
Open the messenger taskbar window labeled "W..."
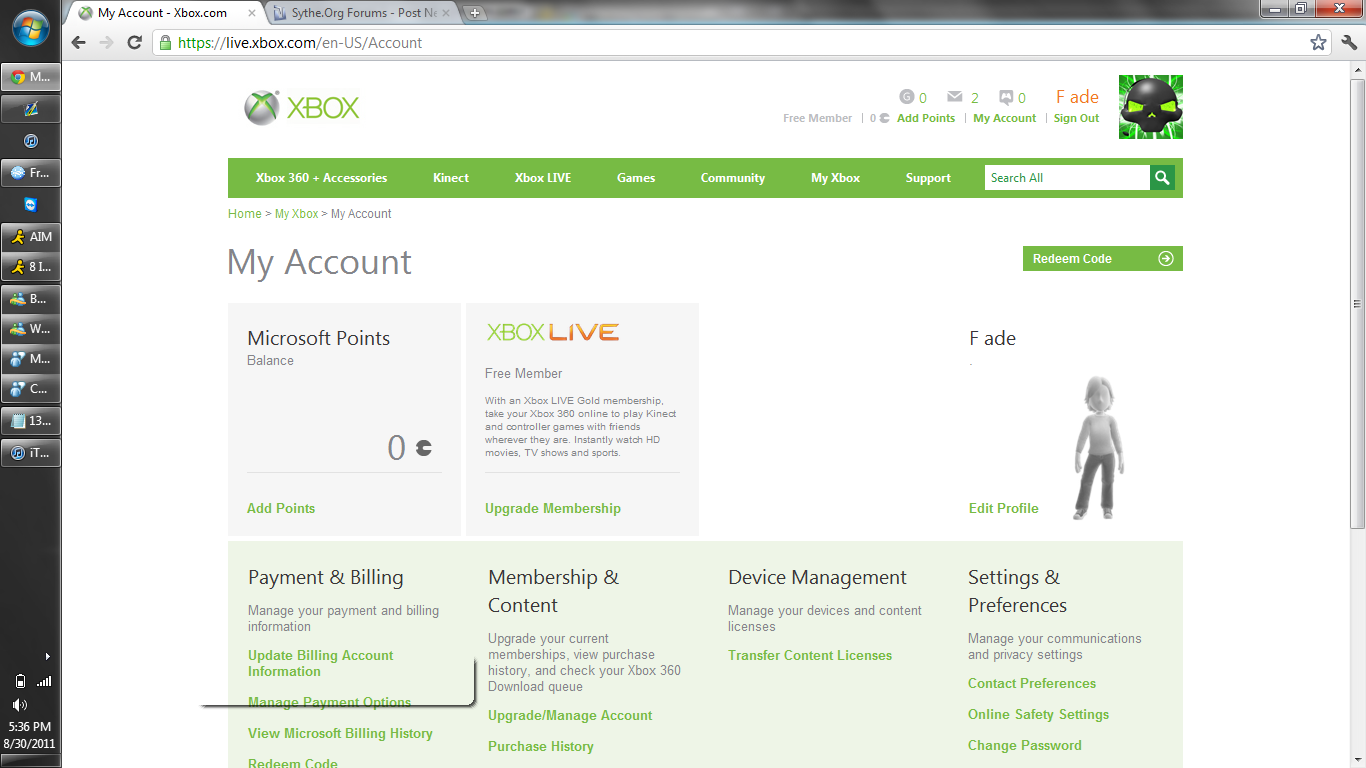(30, 329)
